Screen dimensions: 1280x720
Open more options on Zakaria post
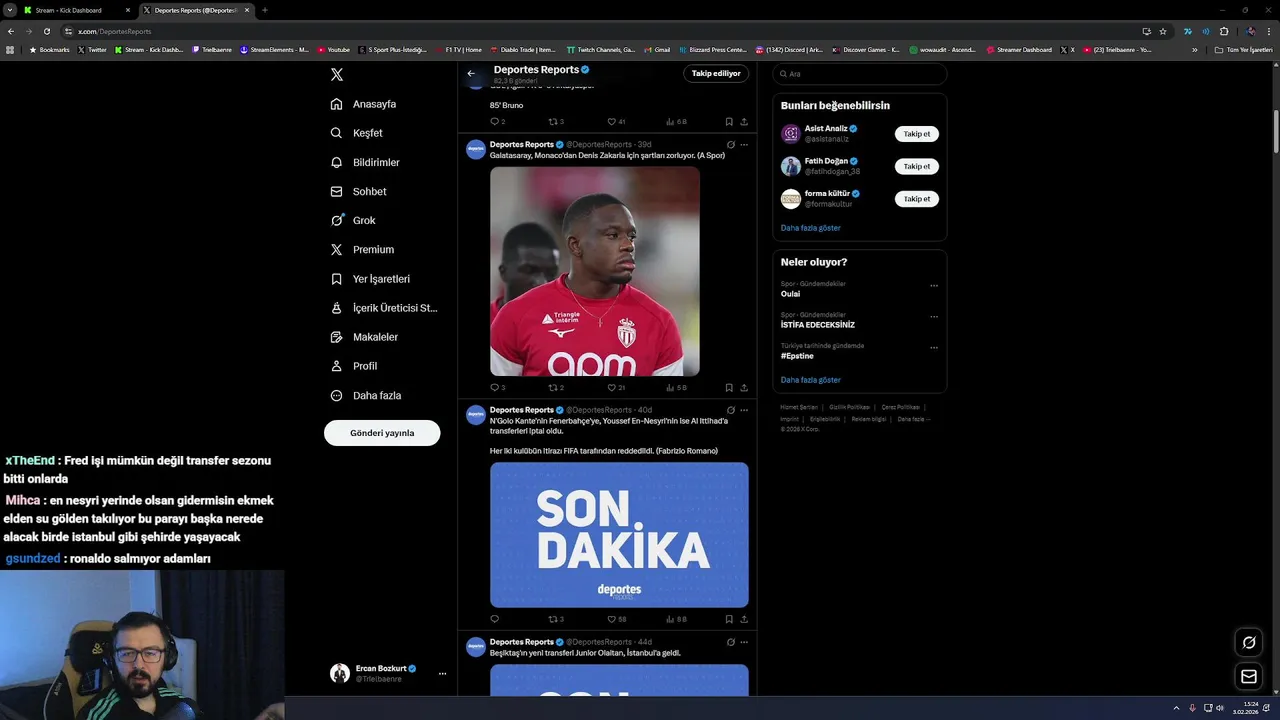[x=744, y=145]
